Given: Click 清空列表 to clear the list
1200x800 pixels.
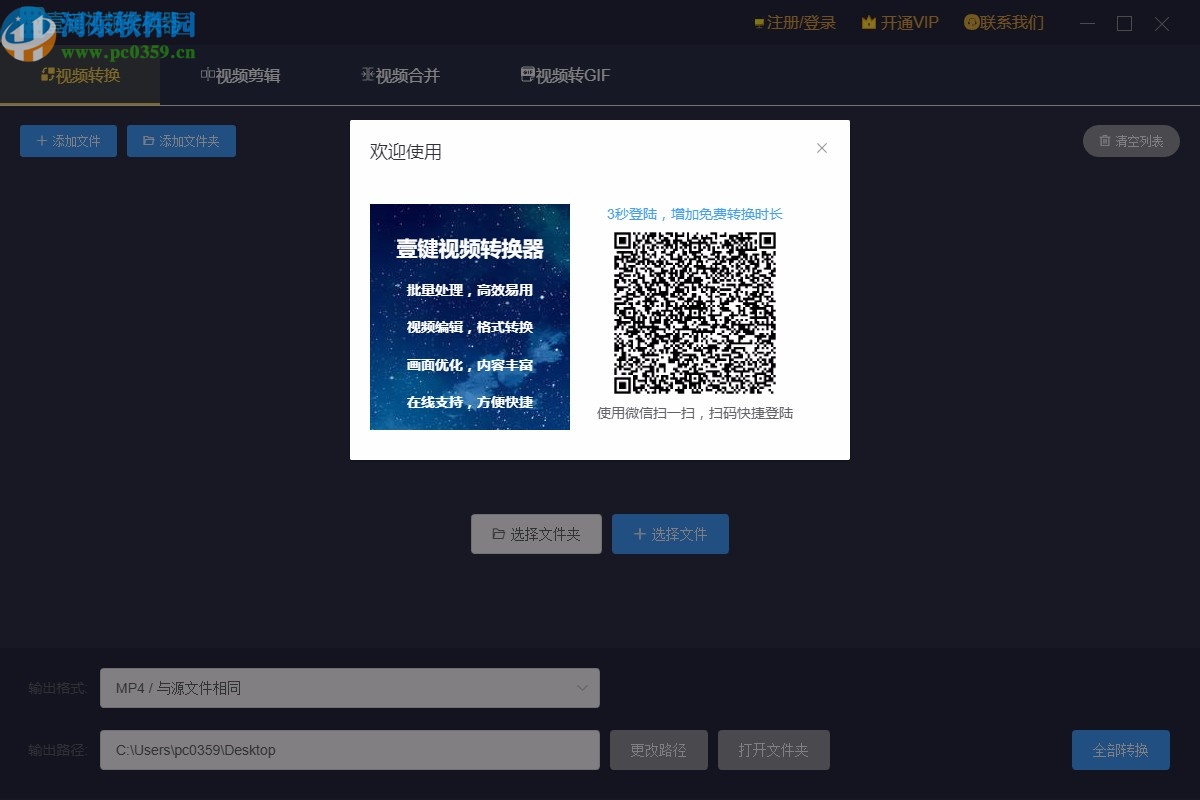Looking at the screenshot, I should point(1131,141).
